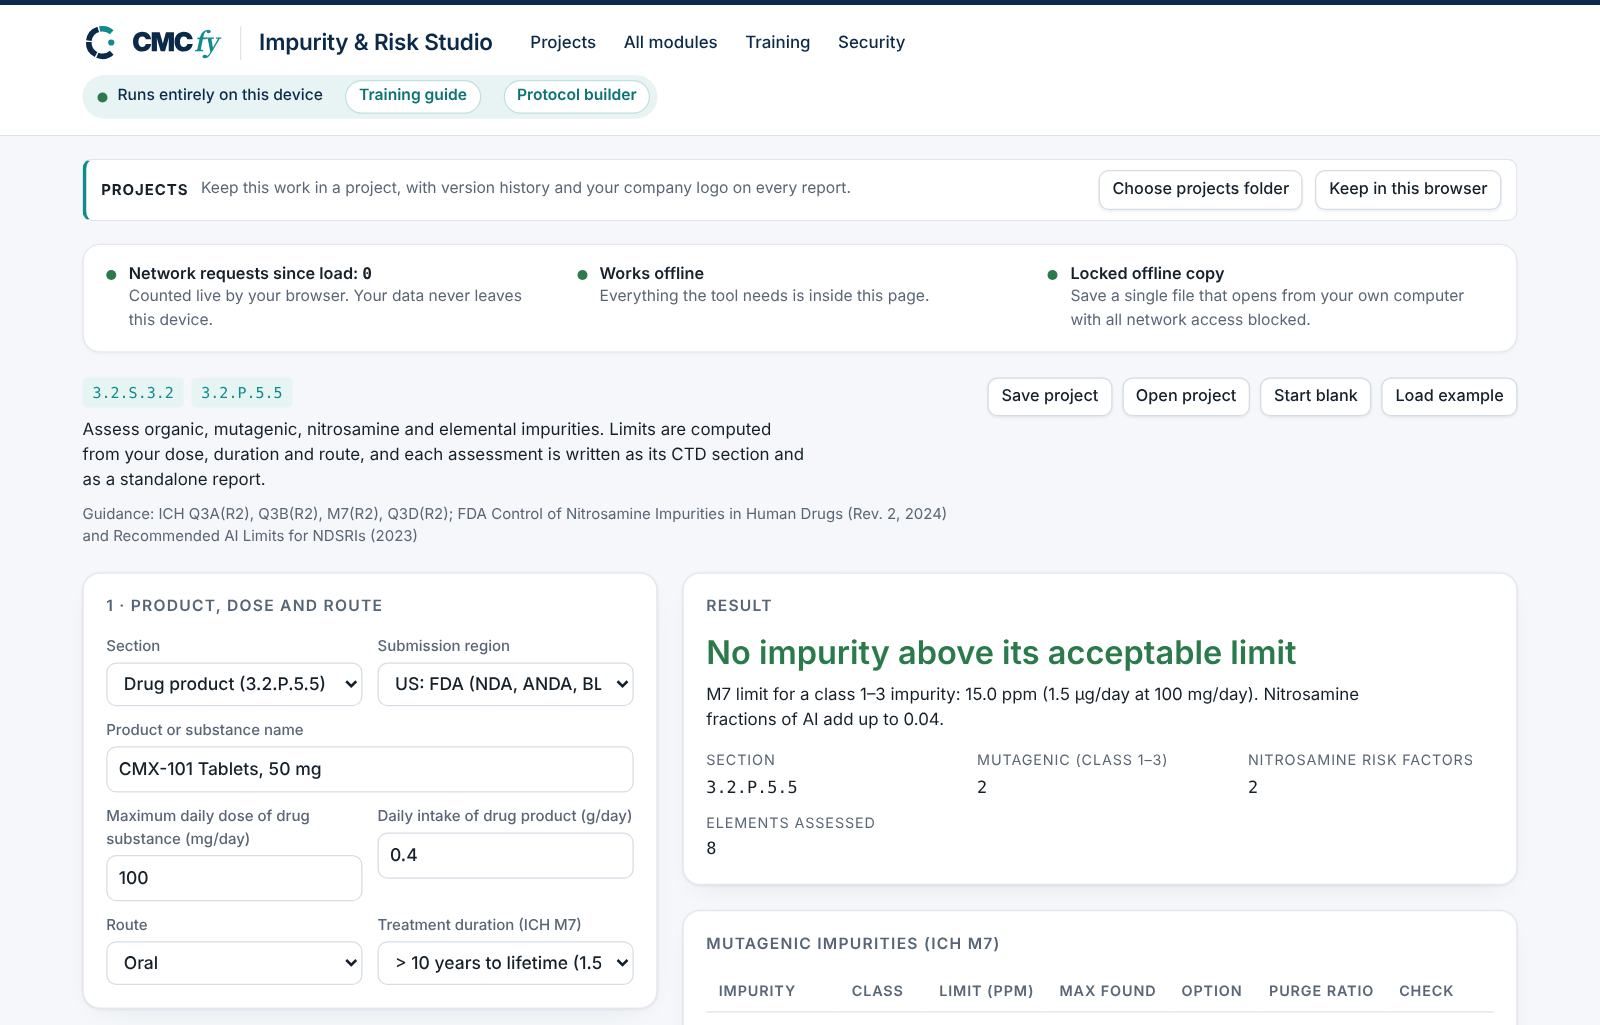Click the No impurity above limit result heading
Screen dimensions: 1600x1025
(x=1001, y=652)
